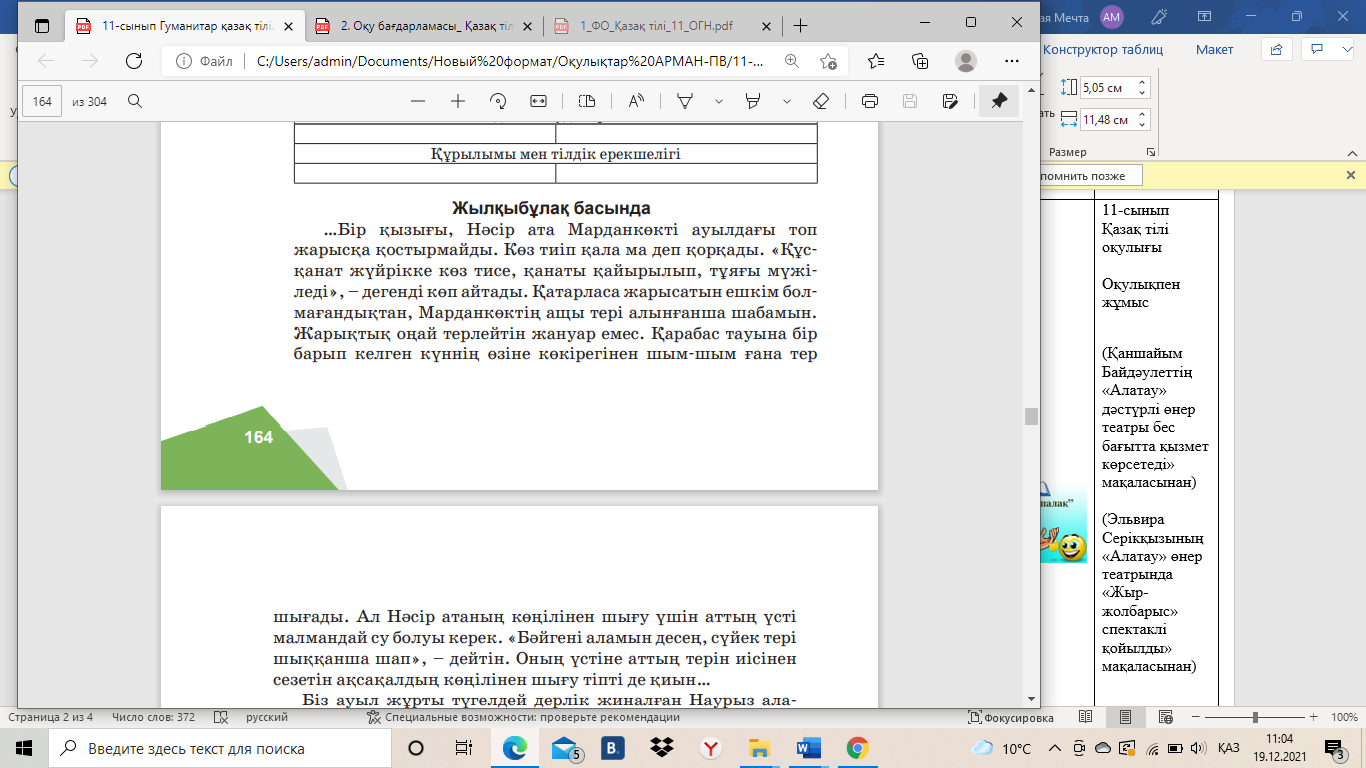Image resolution: width=1366 pixels, height=768 pixels.
Task: Expand the Highlight tool options dropdown
Action: pos(787,101)
